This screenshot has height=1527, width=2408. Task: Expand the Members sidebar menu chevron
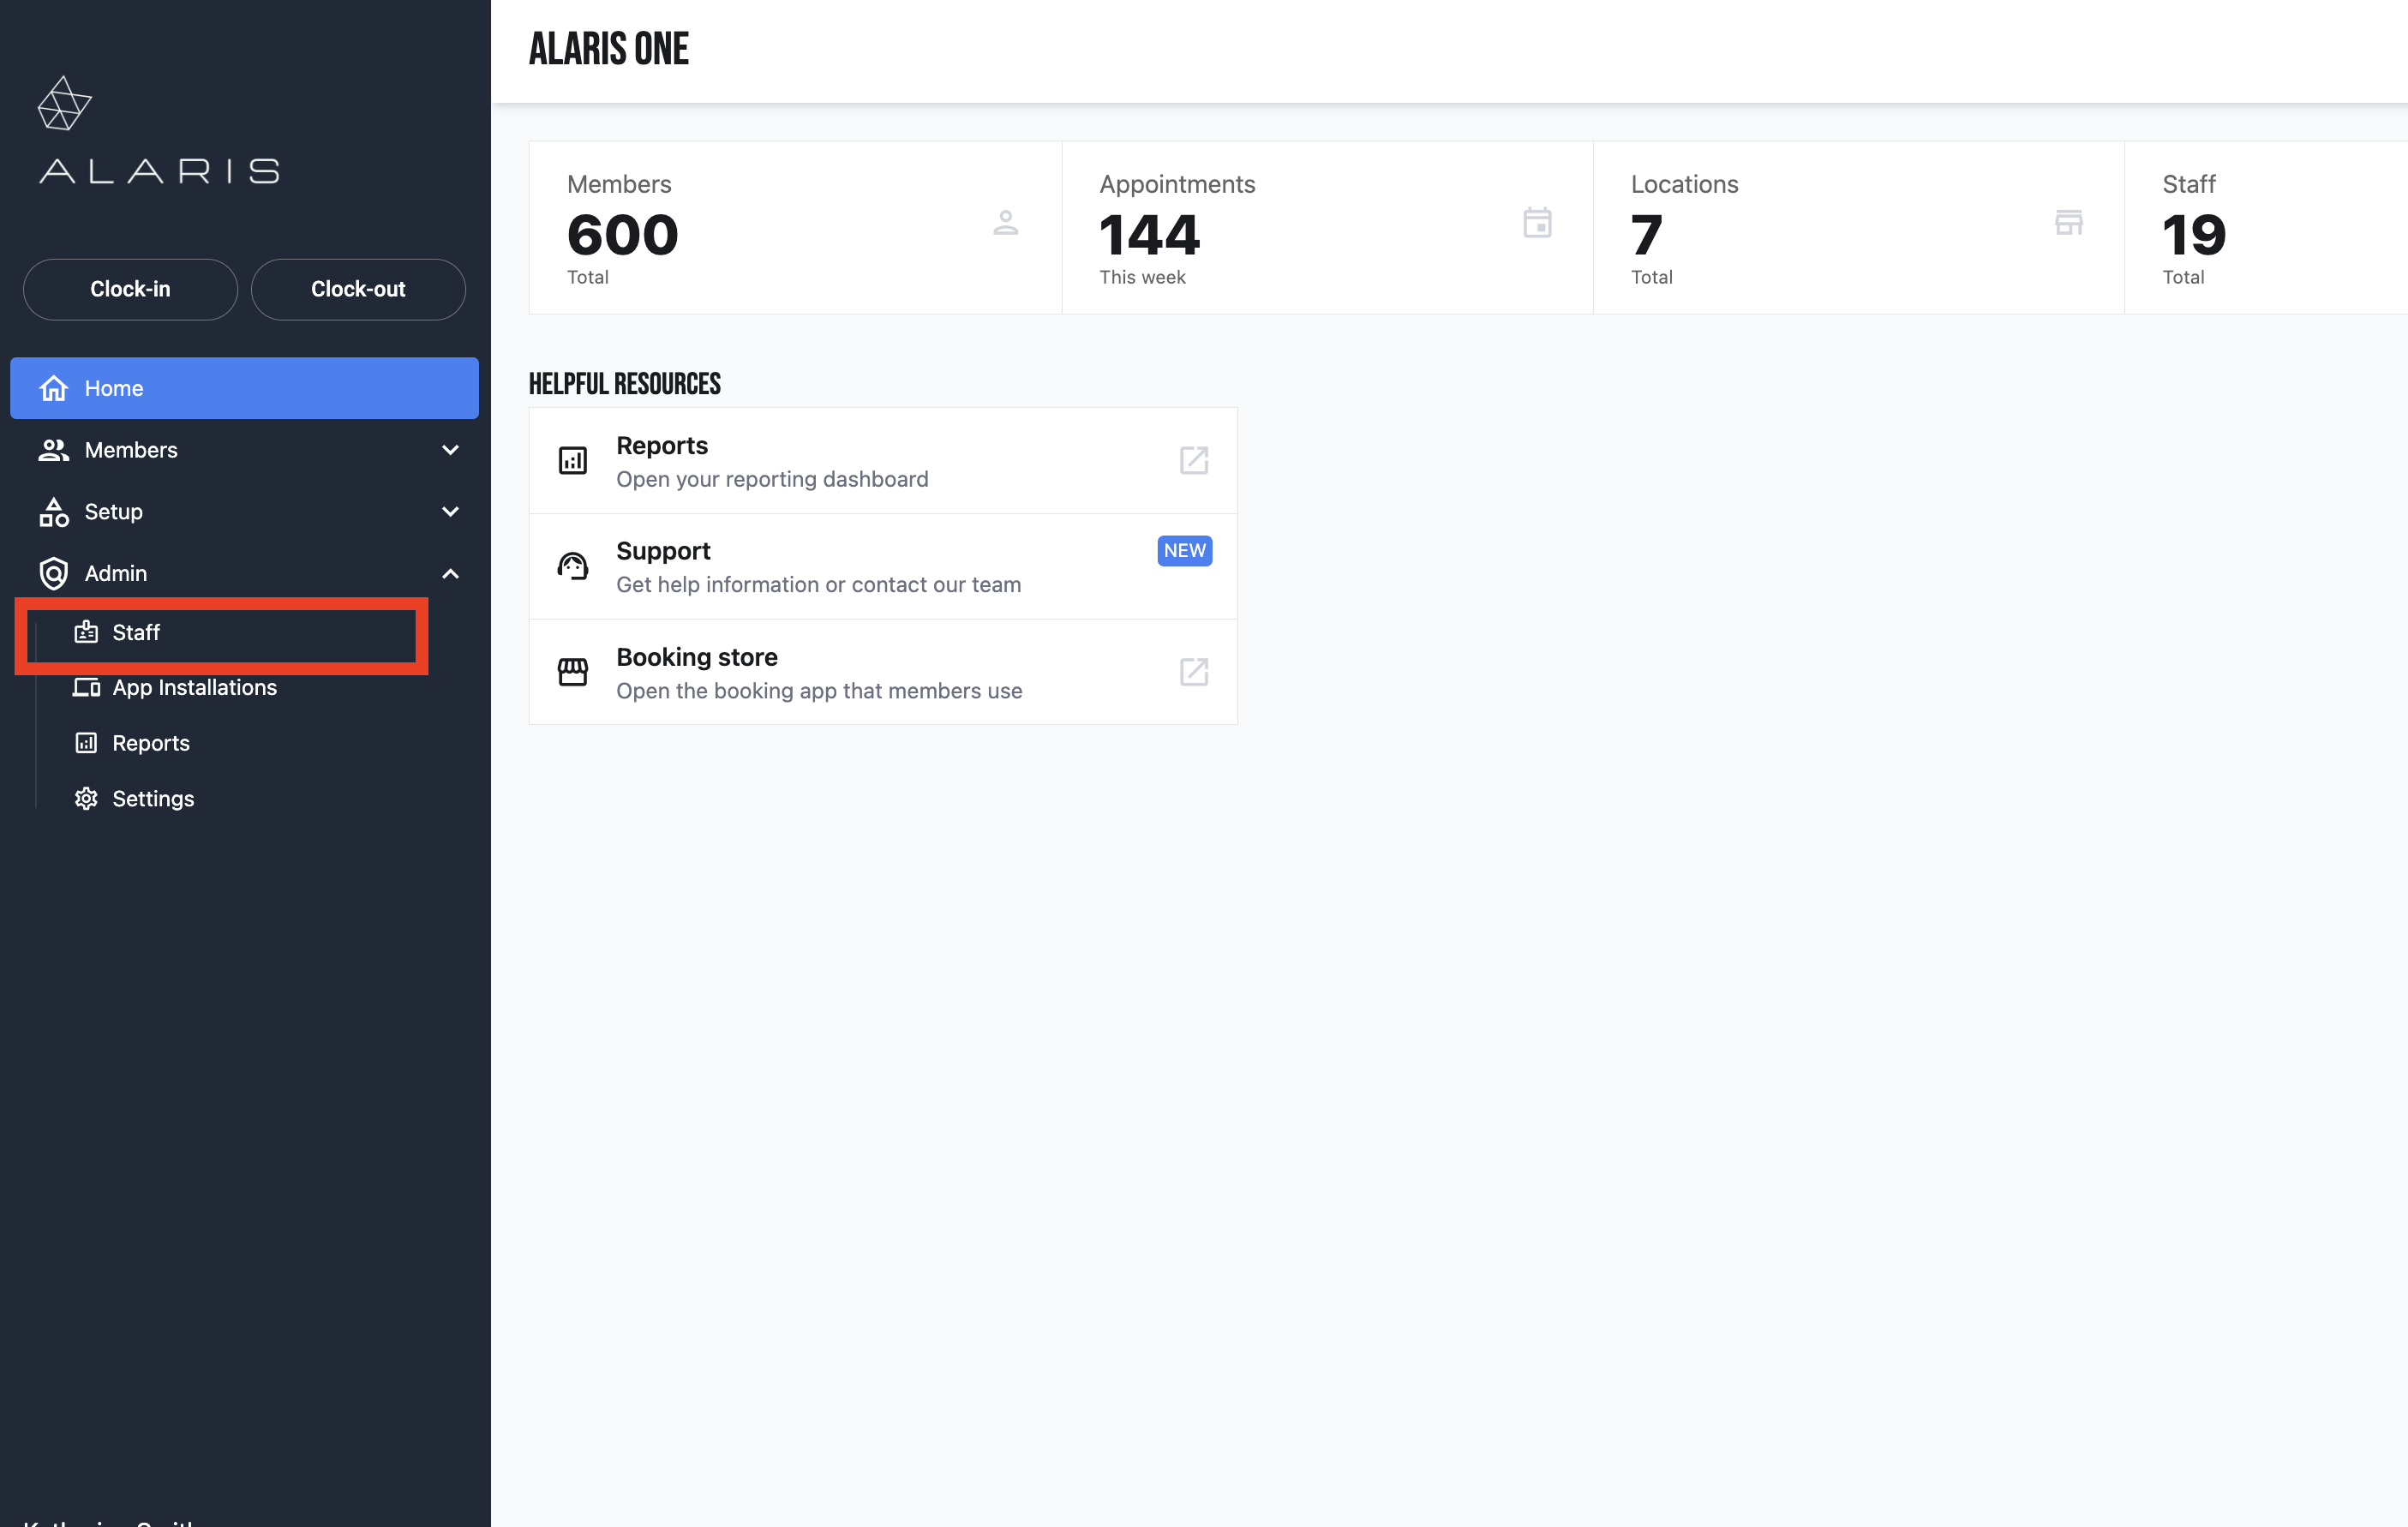[x=450, y=450]
